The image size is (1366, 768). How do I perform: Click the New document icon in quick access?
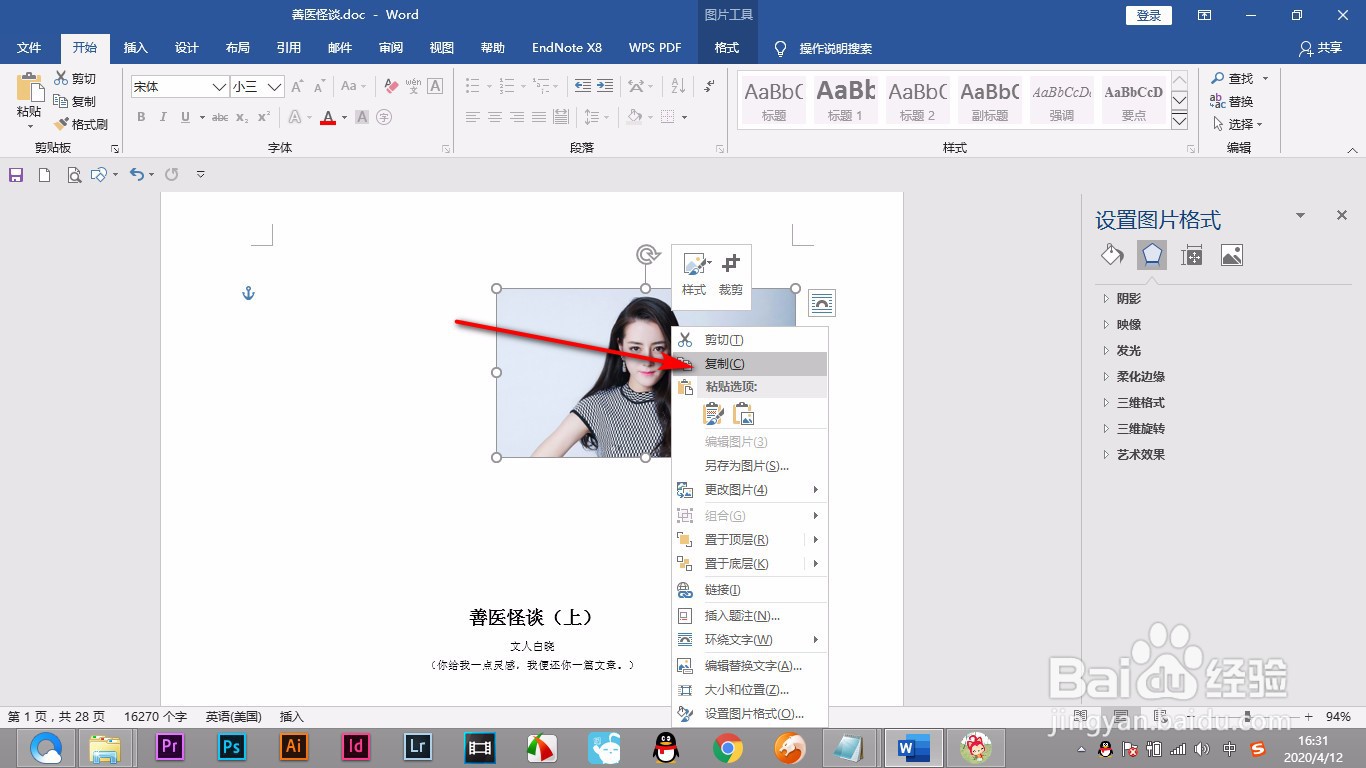pyautogui.click(x=44, y=174)
